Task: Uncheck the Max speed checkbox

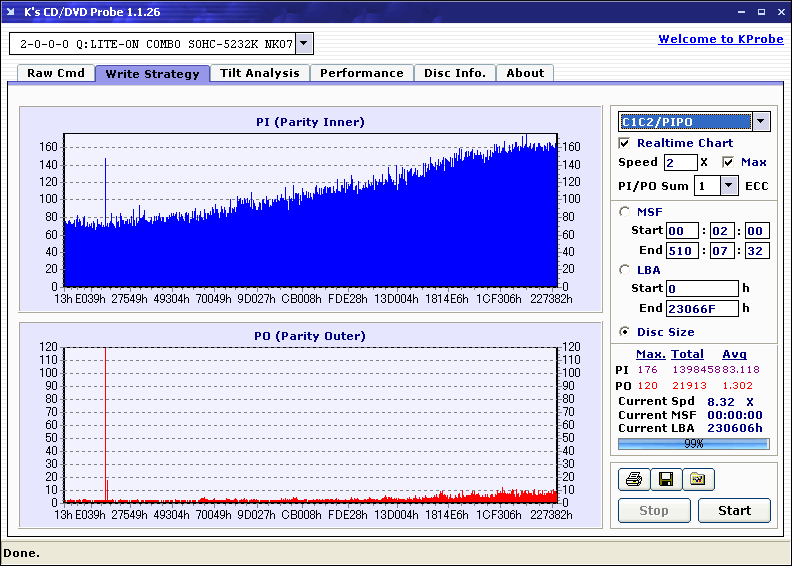Action: click(x=728, y=162)
